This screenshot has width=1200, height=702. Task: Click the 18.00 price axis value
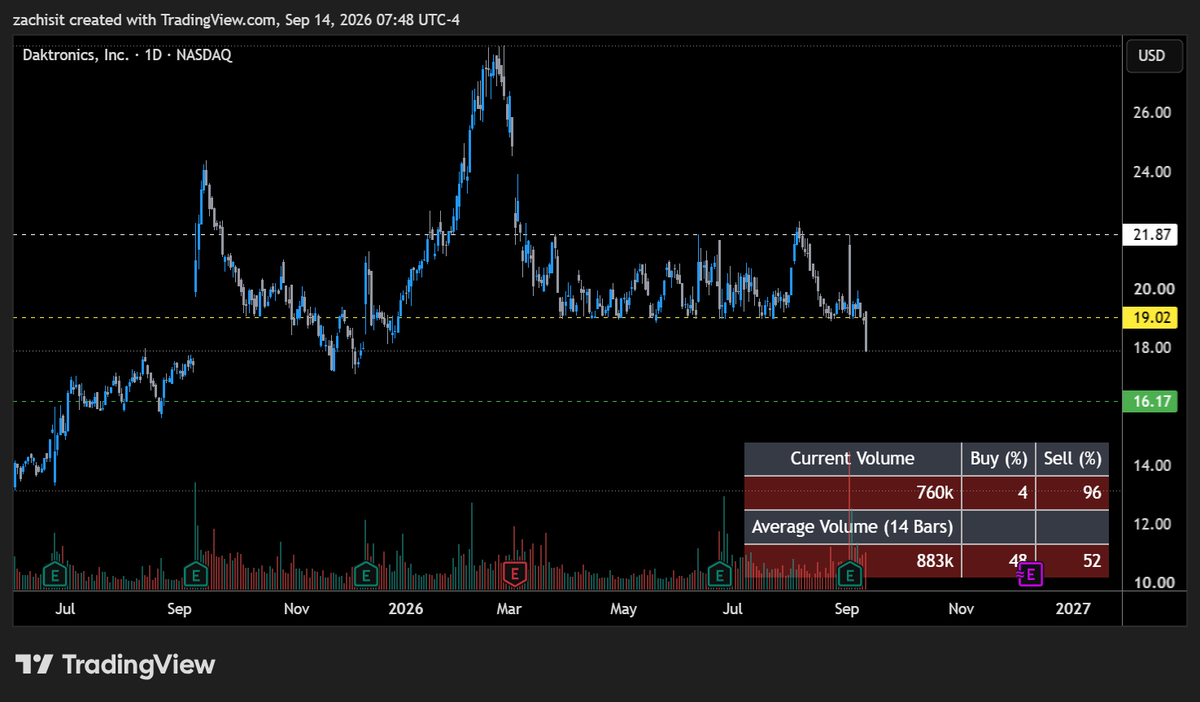(x=1151, y=348)
